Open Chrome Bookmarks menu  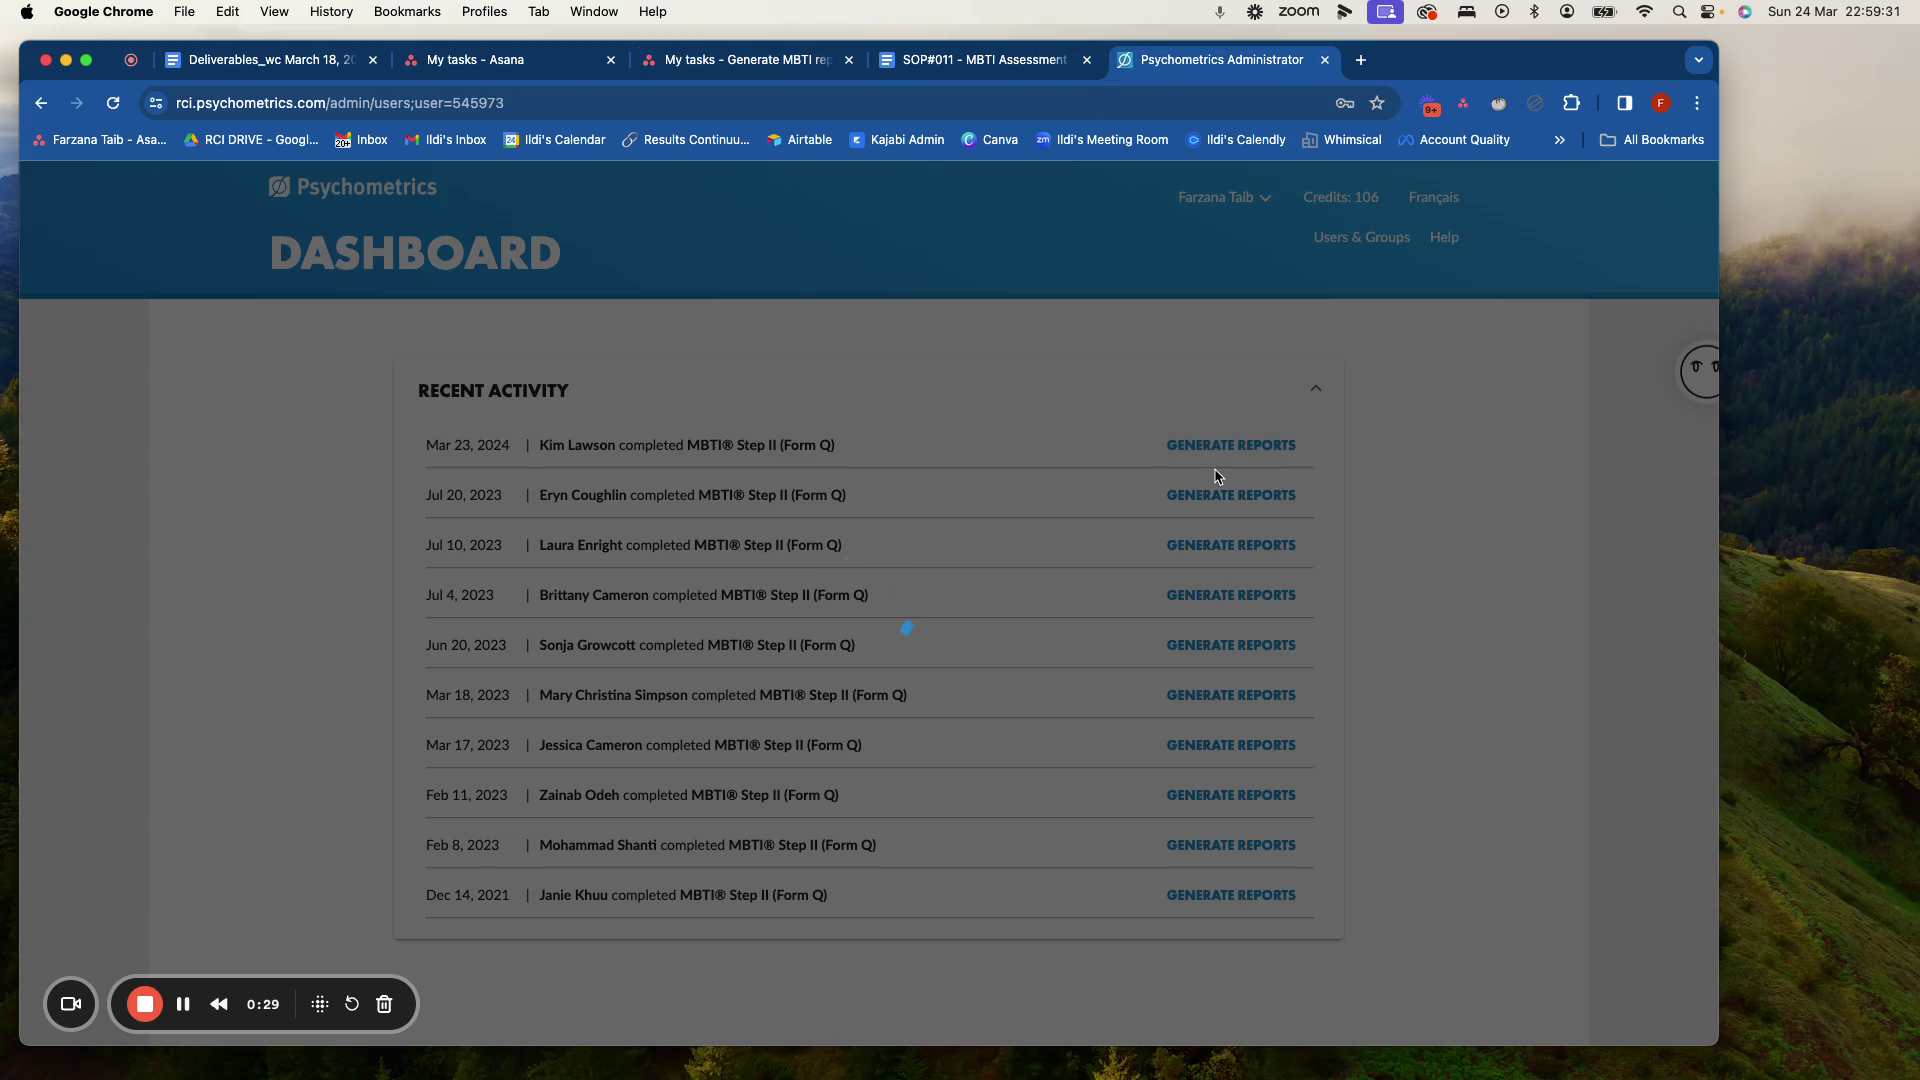coord(406,12)
